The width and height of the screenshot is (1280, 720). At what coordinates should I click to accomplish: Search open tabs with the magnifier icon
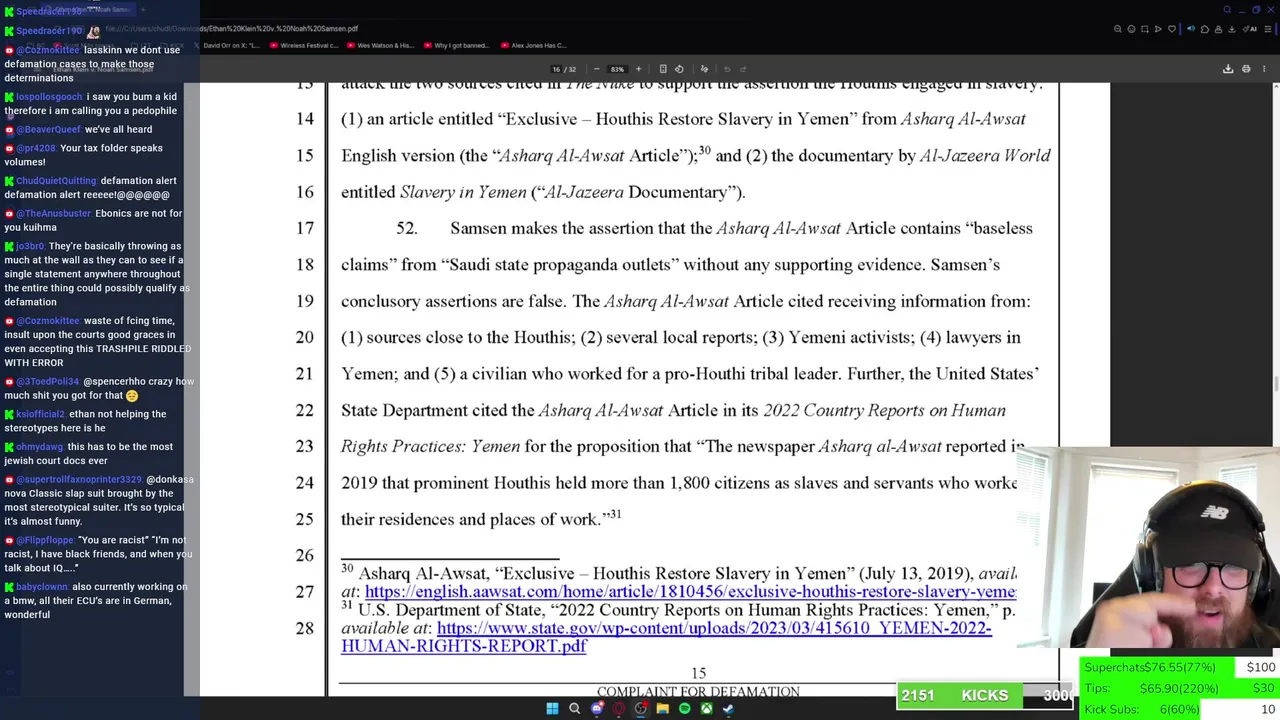tap(1227, 9)
